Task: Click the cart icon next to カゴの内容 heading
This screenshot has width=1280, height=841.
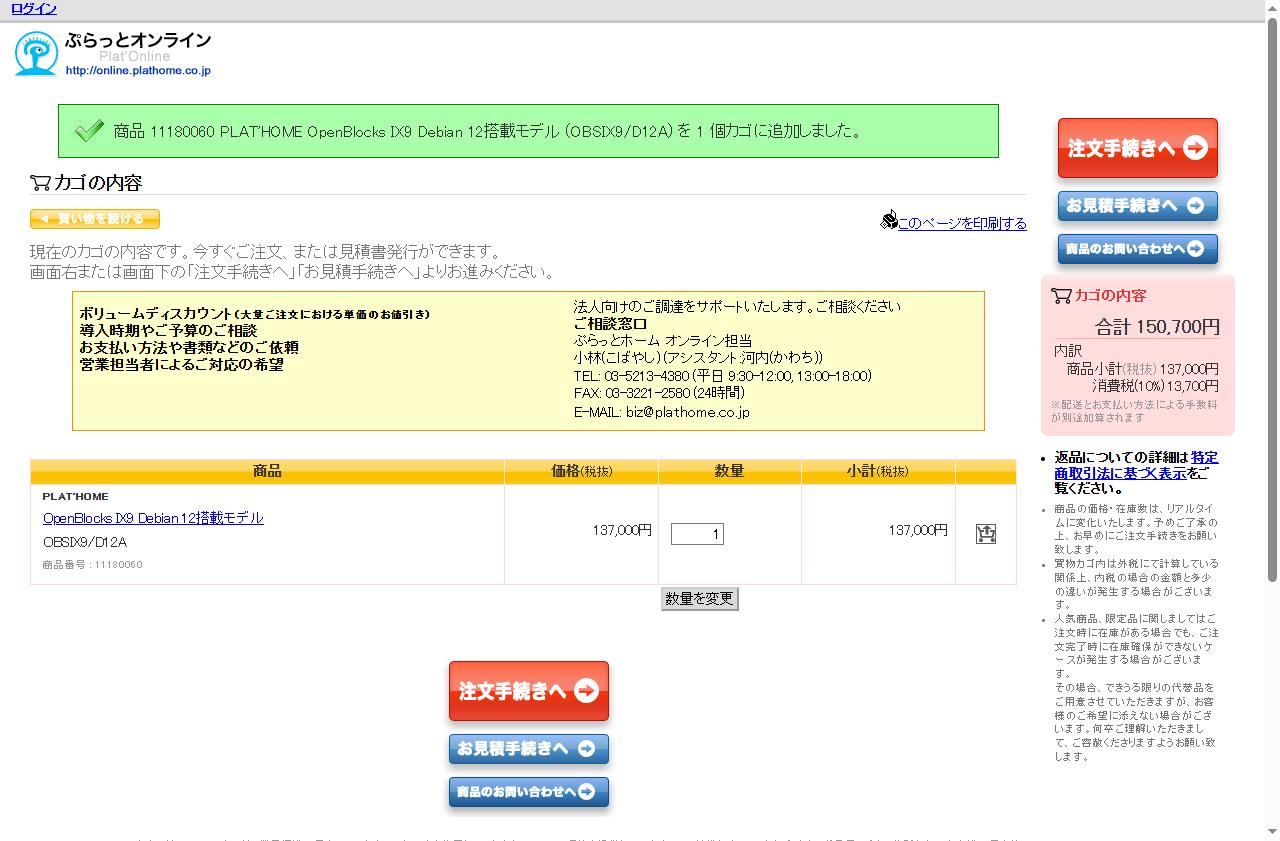Action: tap(40, 183)
